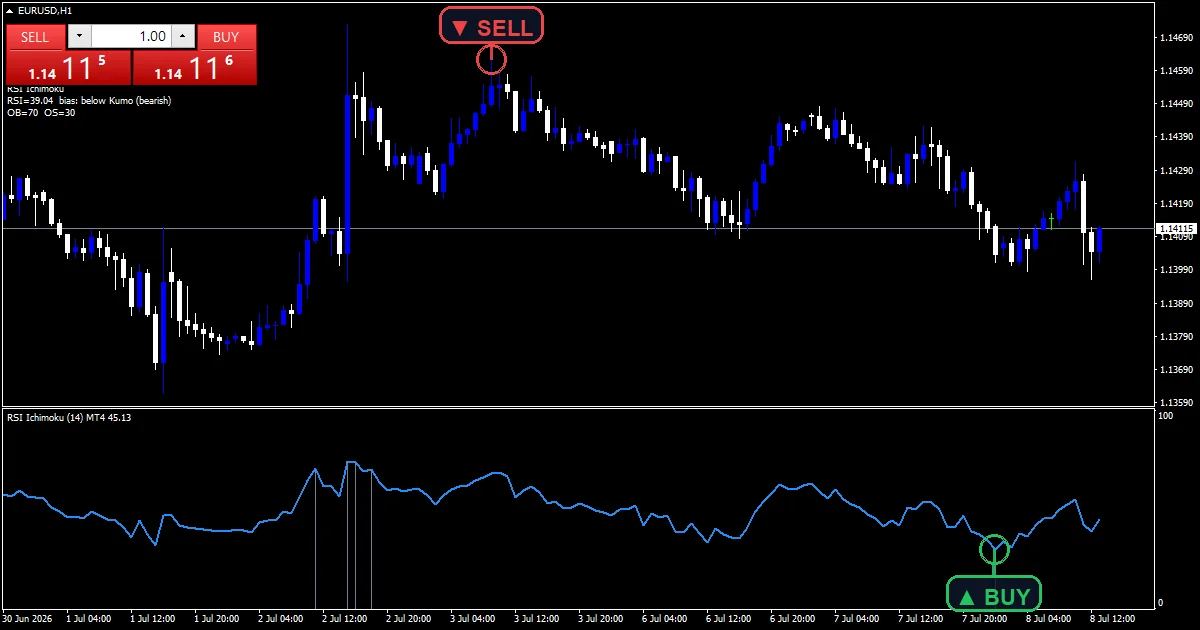The image size is (1200, 630).
Task: Click the 1.14590 price axis label
Action: click(x=1176, y=71)
